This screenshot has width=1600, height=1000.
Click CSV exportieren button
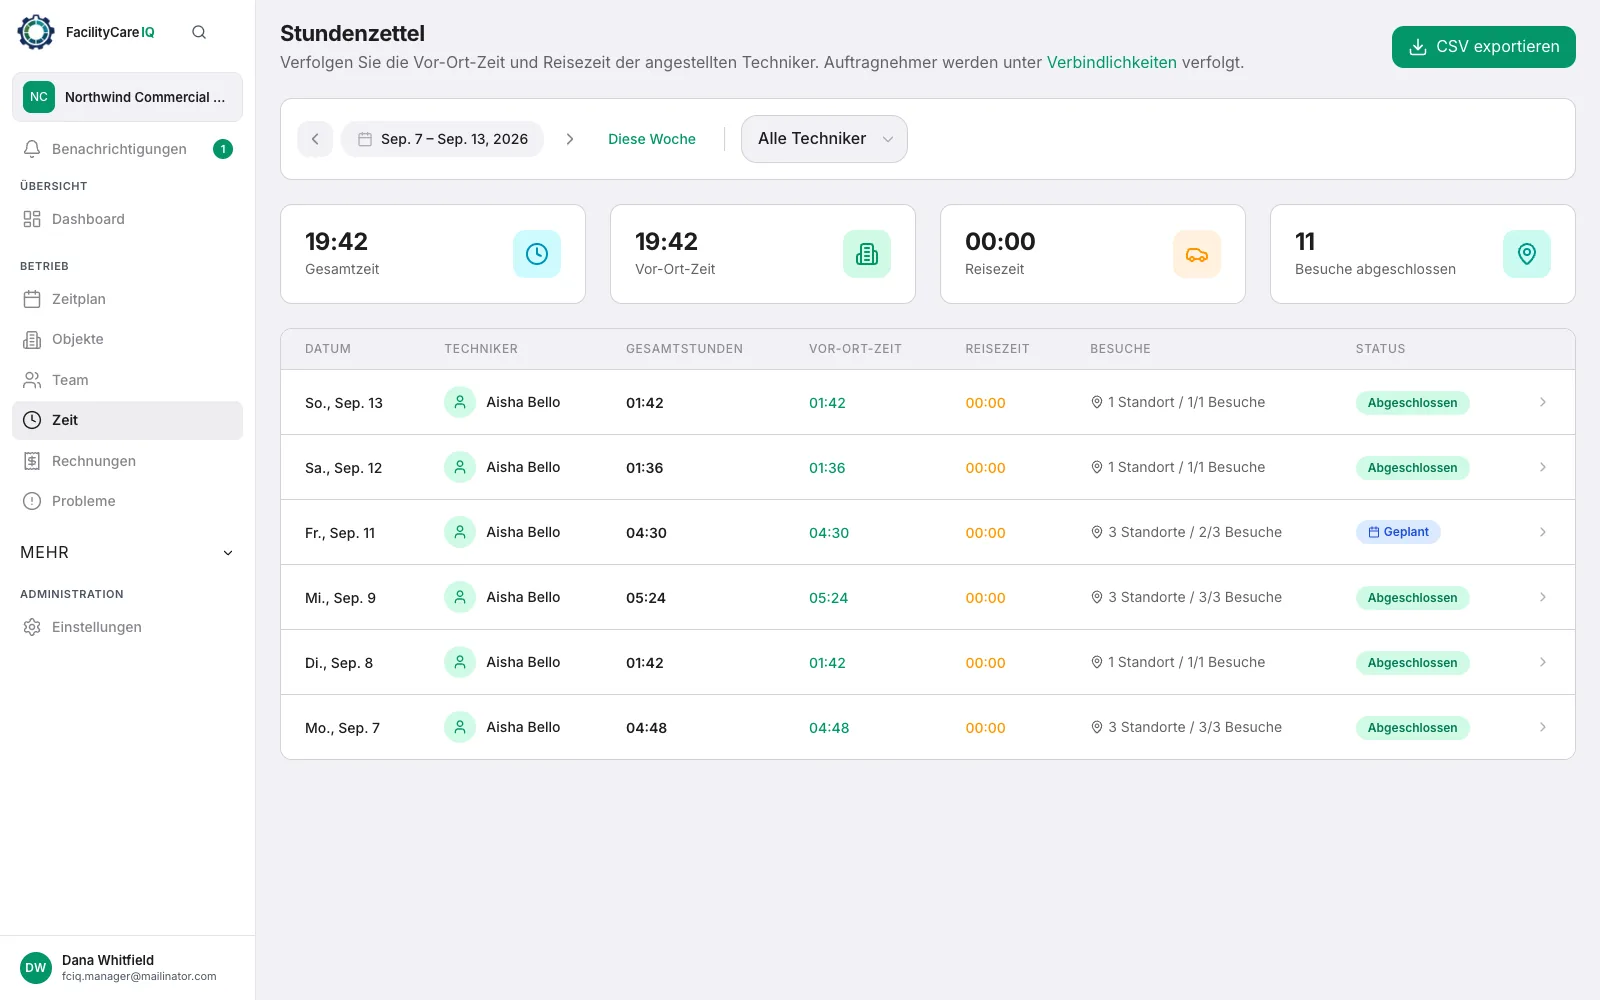tap(1483, 47)
